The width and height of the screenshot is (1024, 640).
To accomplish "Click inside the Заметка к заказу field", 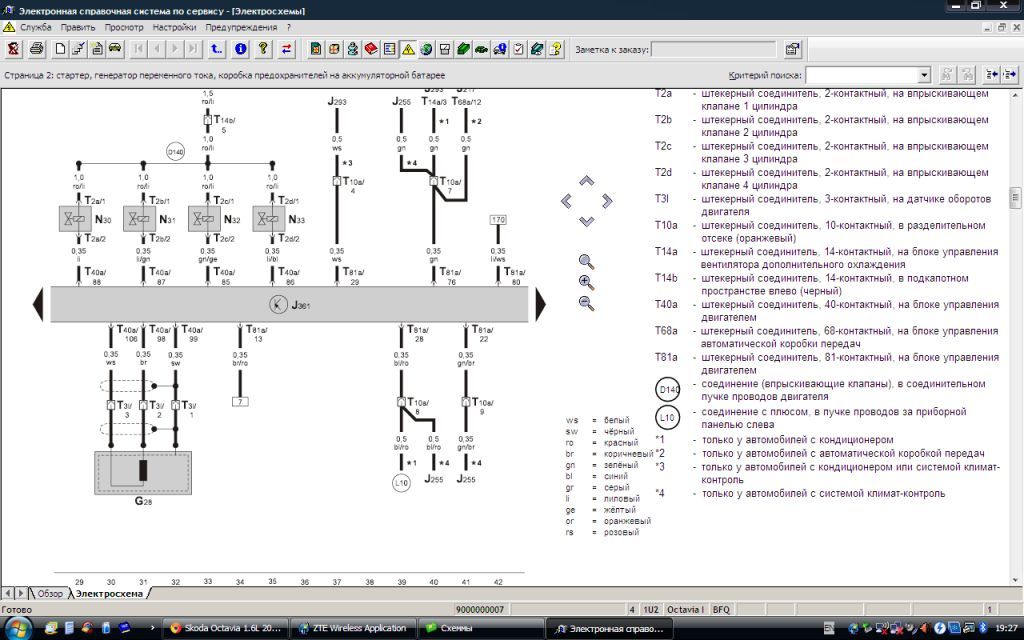I will (x=714, y=49).
